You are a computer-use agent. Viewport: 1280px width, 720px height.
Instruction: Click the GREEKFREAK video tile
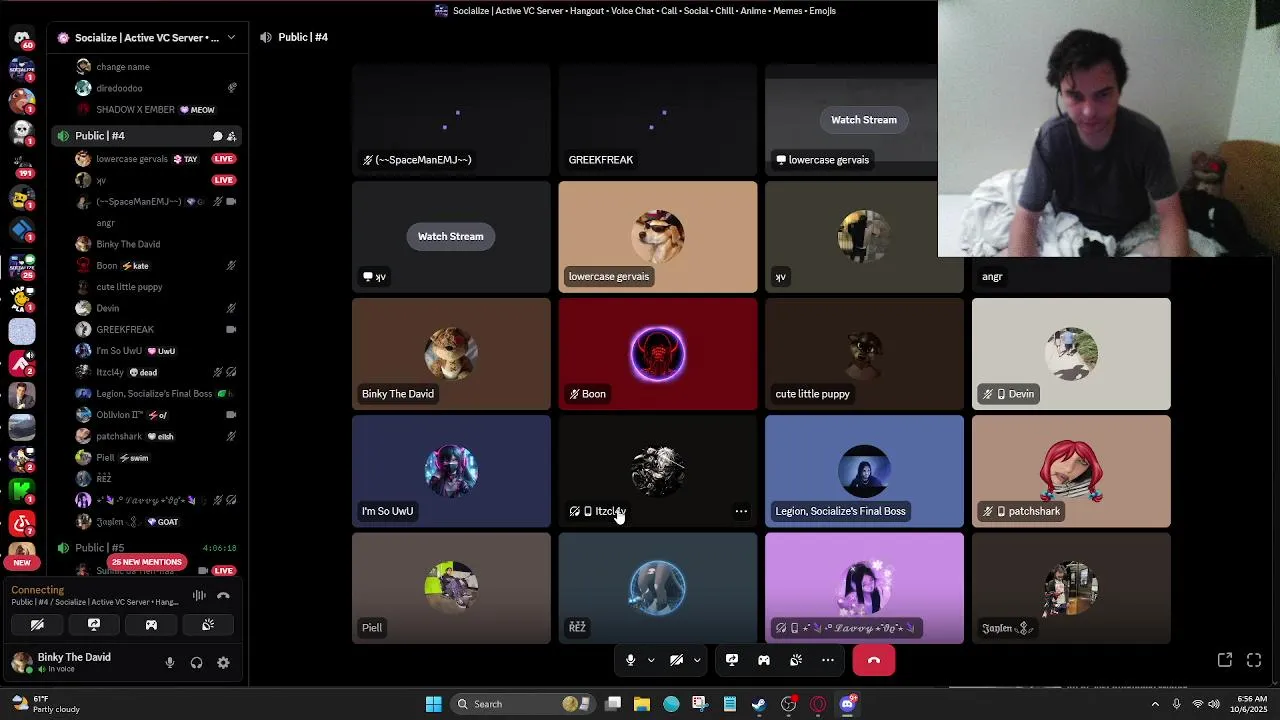pos(658,120)
